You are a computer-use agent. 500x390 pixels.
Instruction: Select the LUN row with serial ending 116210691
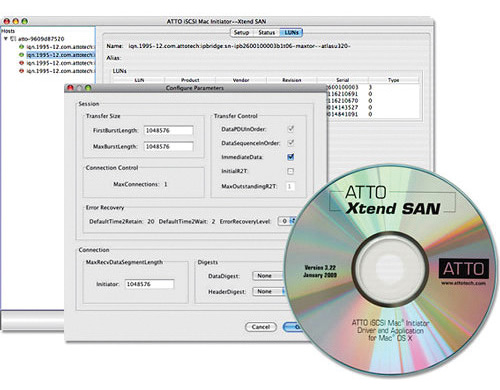pyautogui.click(x=373, y=94)
